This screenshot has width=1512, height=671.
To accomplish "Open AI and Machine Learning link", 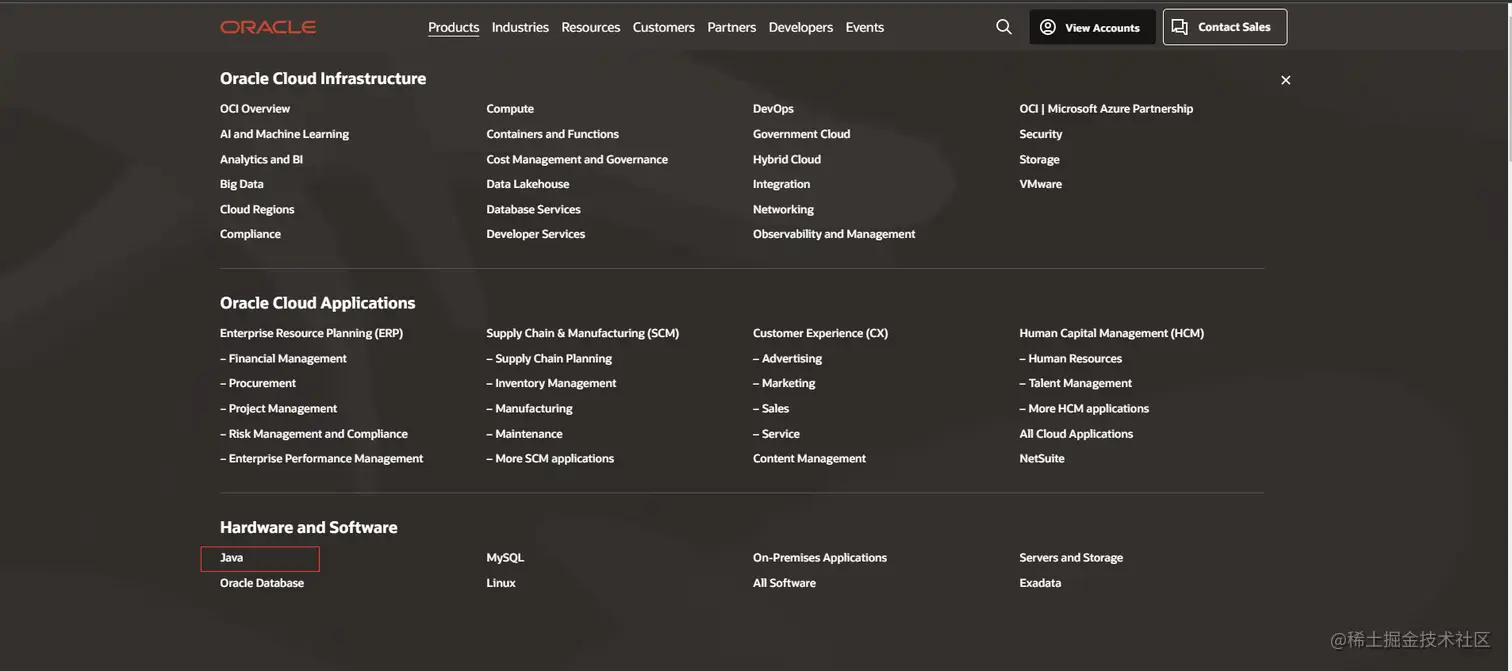I will coord(284,134).
